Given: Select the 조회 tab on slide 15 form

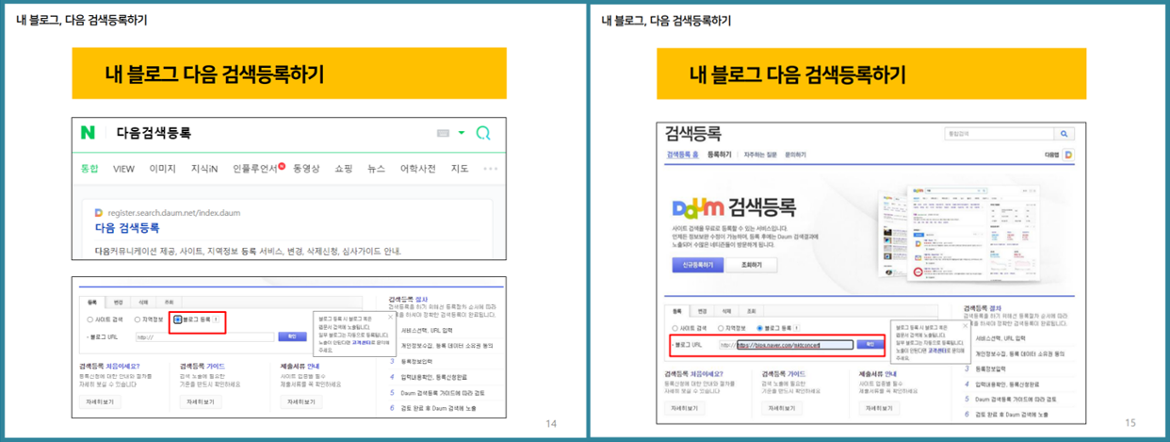Looking at the screenshot, I should (751, 311).
